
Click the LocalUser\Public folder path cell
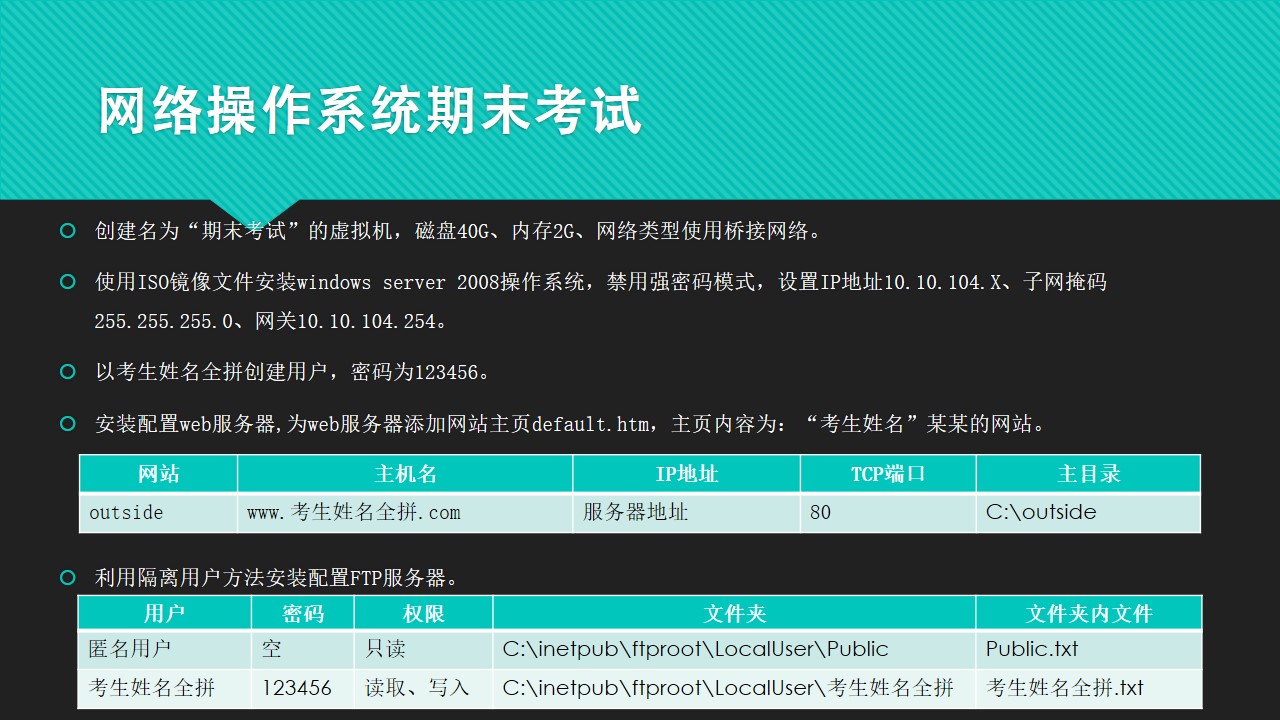click(x=734, y=649)
